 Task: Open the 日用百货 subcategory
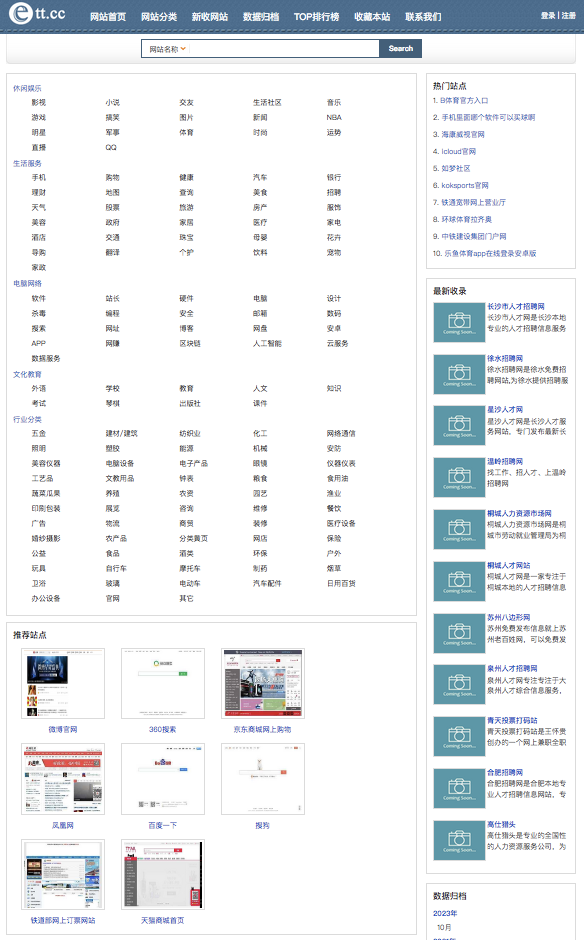341,583
